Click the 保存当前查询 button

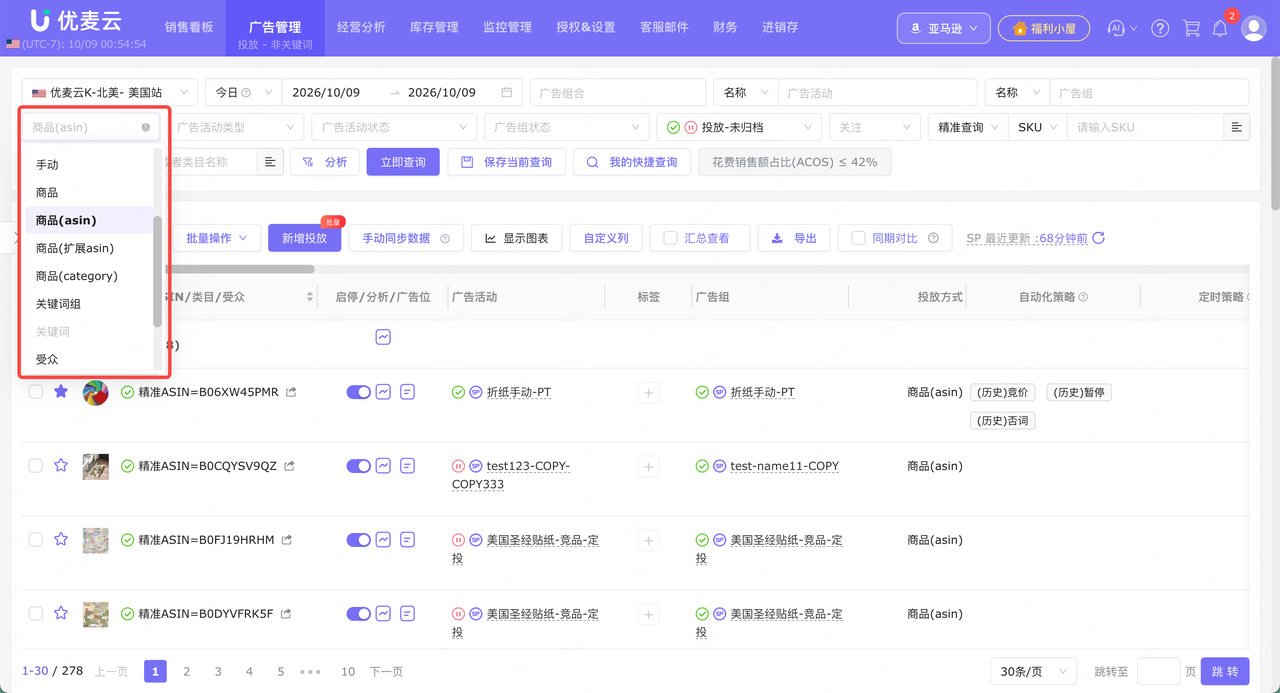point(506,162)
